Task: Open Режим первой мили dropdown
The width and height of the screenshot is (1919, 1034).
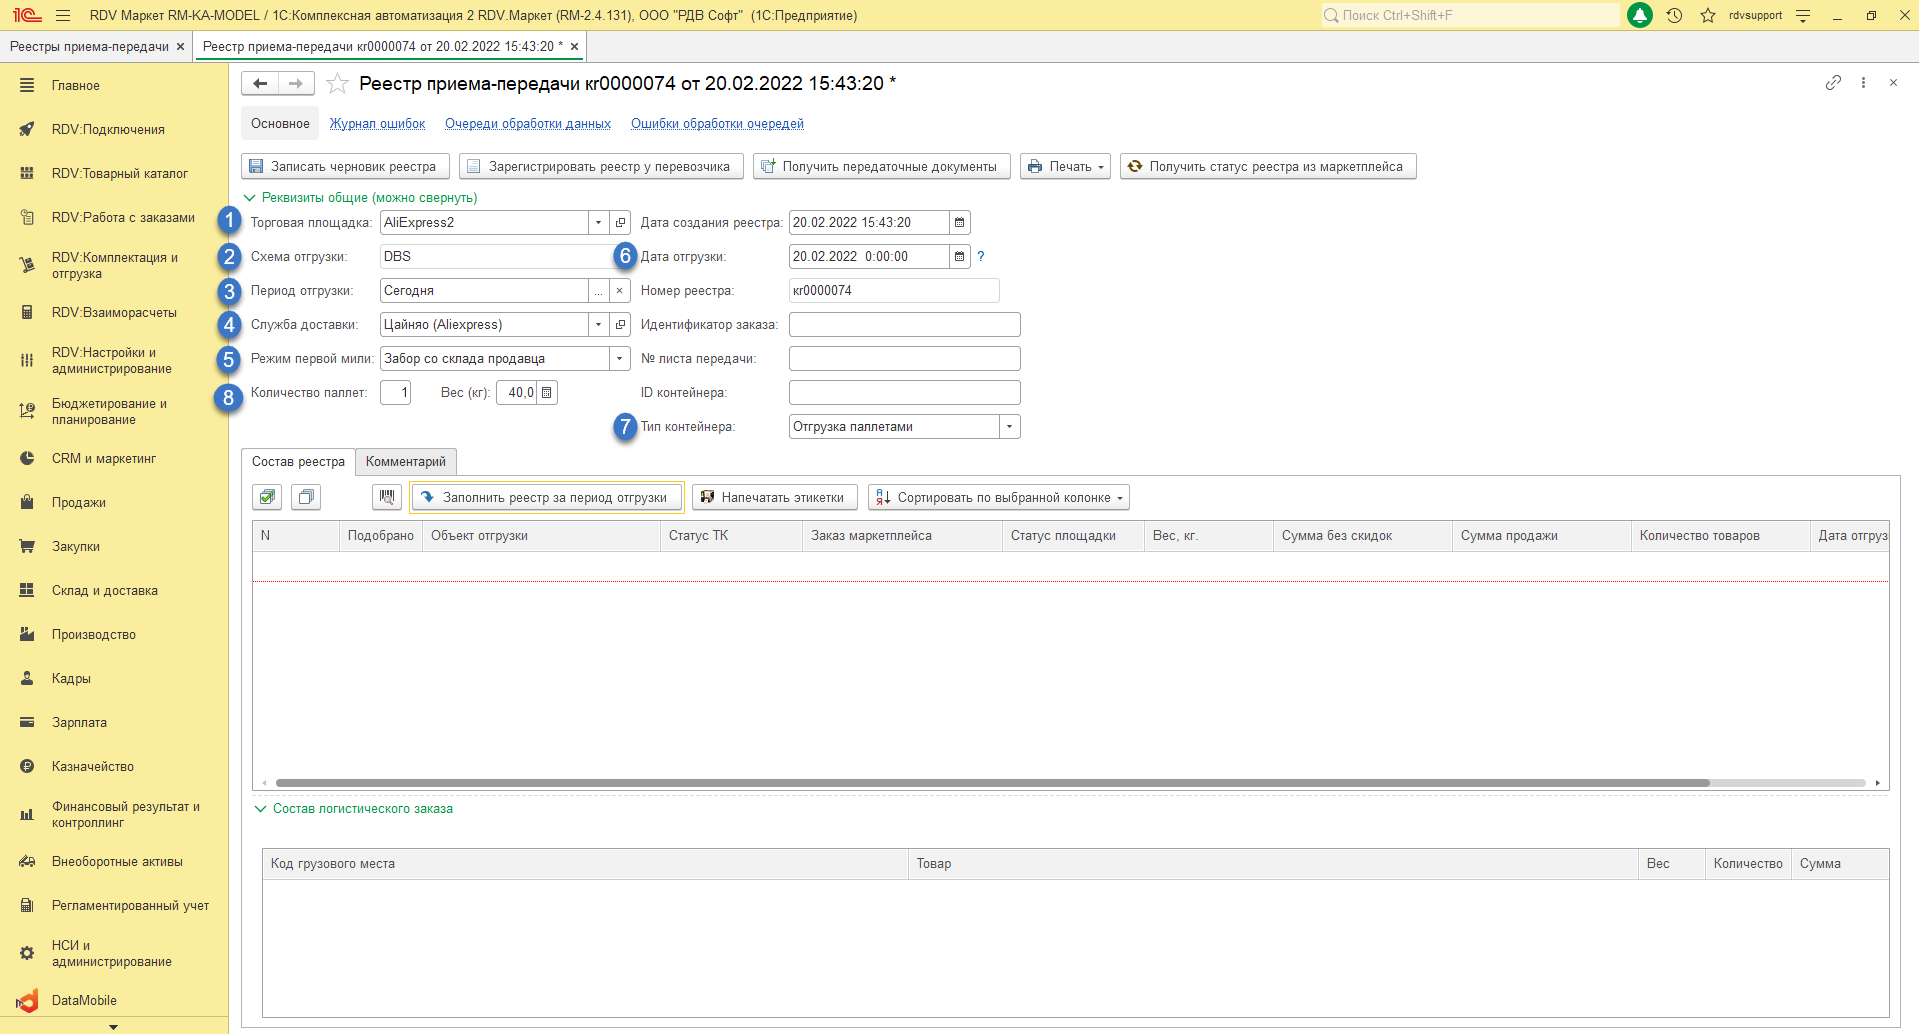Action: pos(619,359)
